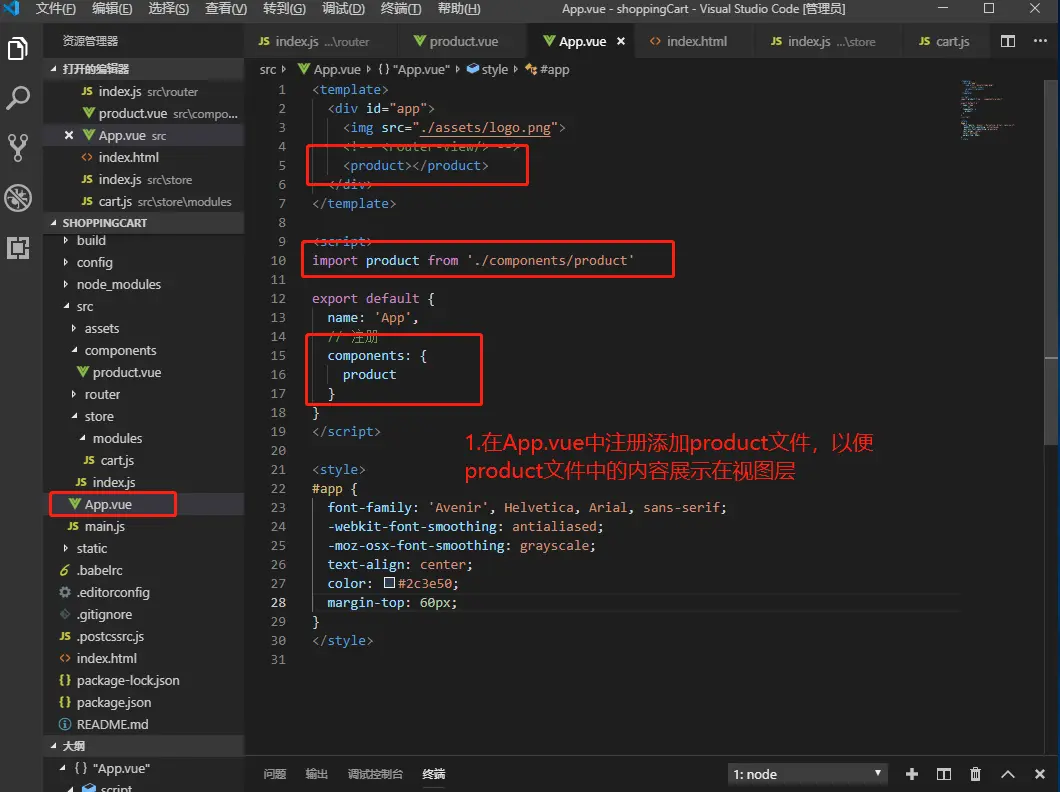Select the 终端 (Terminal) panel tab
The height and width of the screenshot is (792, 1060).
434,774
